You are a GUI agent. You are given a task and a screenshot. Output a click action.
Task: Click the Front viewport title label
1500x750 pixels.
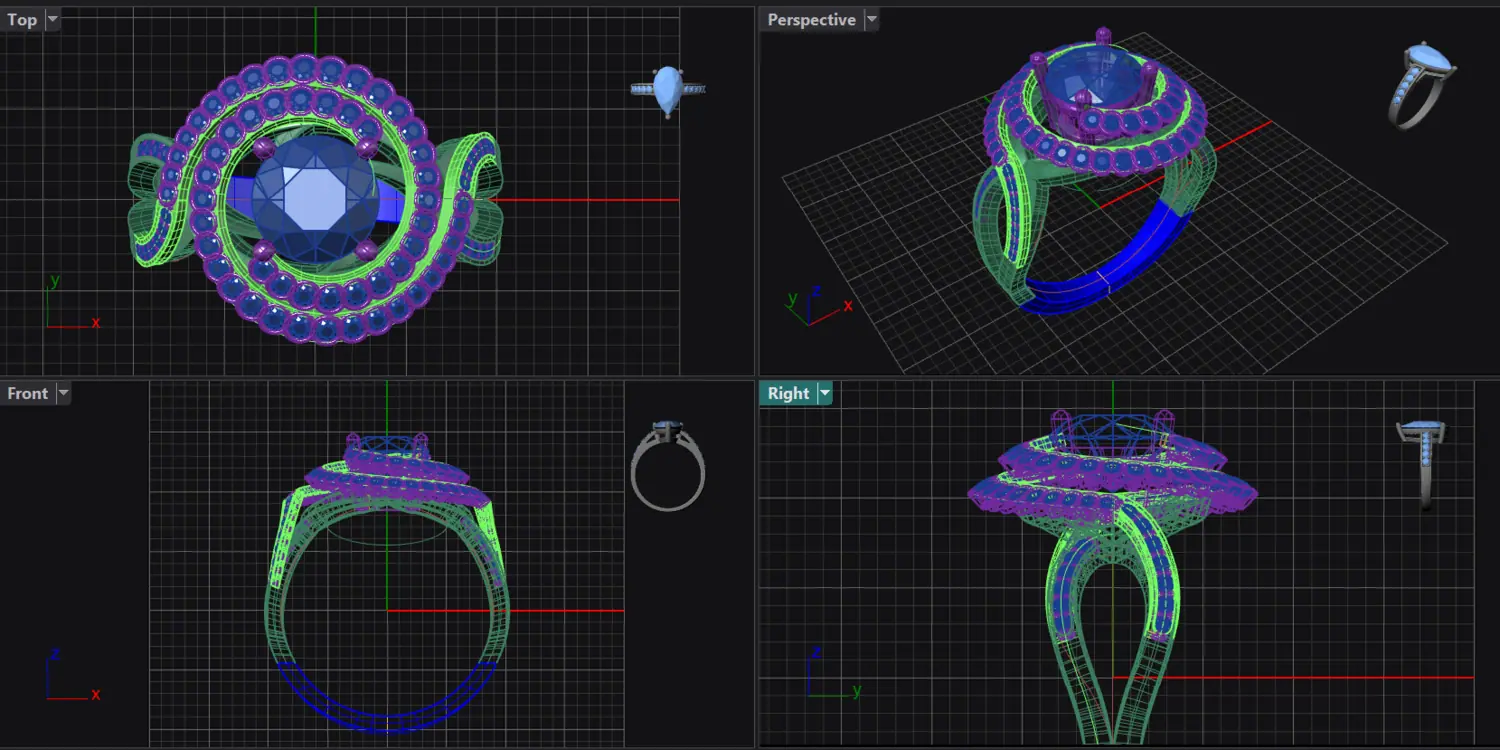[28, 393]
